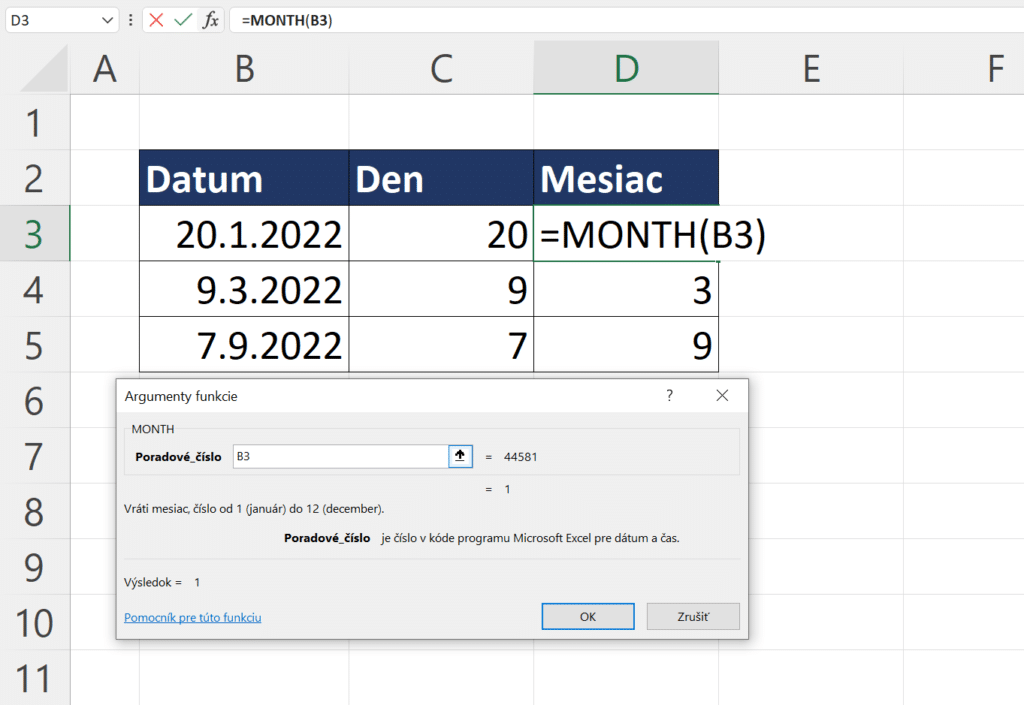
Task: Select the Mesiac cell showing 3
Action: tap(626, 289)
